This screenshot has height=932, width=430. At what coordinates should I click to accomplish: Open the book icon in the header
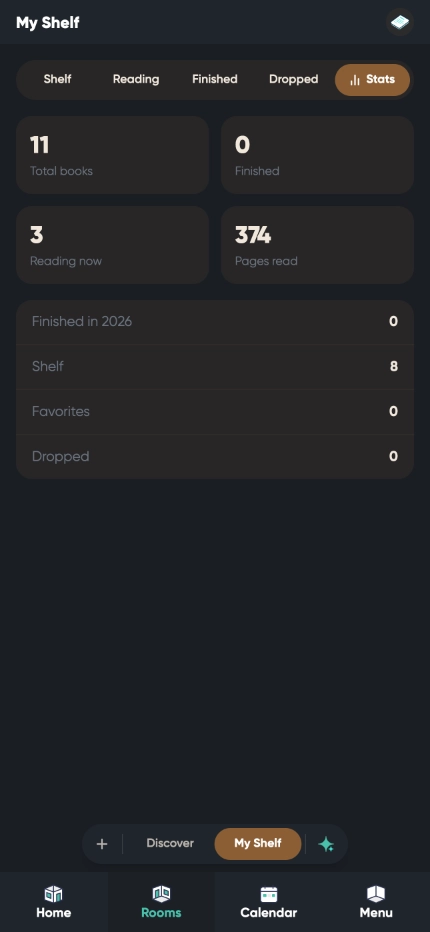[400, 23]
